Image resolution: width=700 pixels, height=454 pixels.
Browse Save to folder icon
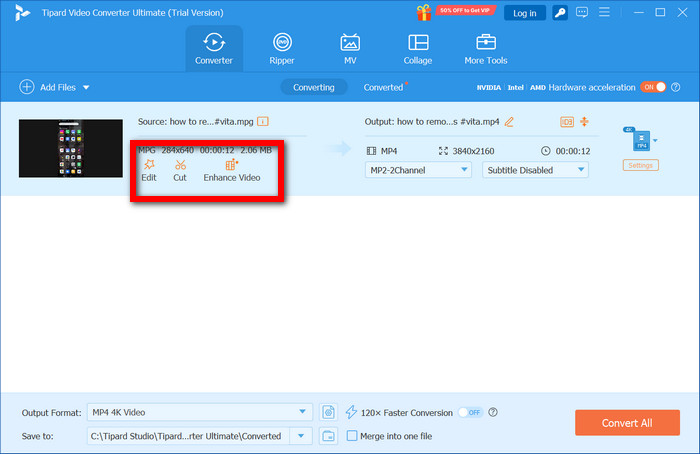tap(329, 436)
